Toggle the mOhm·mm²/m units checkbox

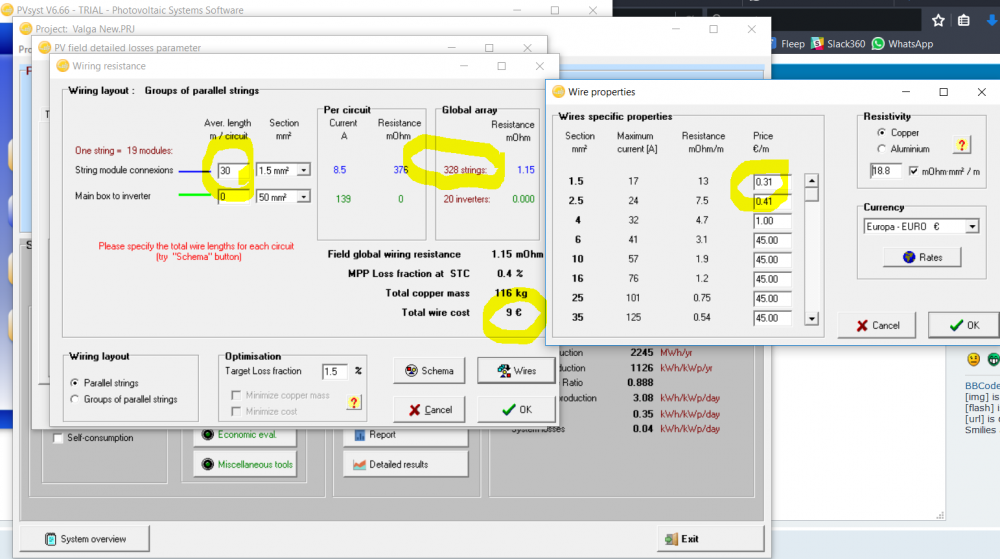915,171
